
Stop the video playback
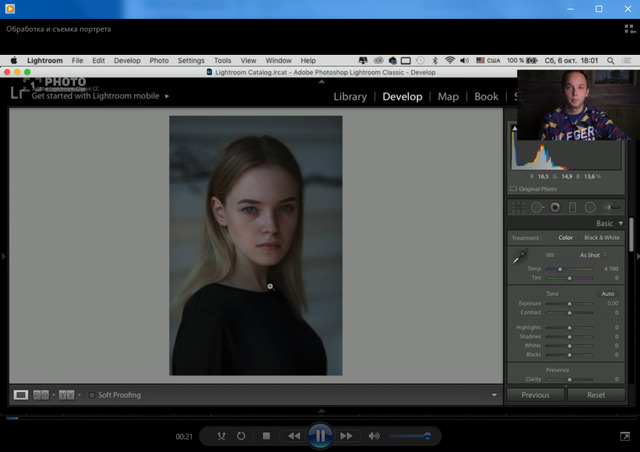[266, 436]
